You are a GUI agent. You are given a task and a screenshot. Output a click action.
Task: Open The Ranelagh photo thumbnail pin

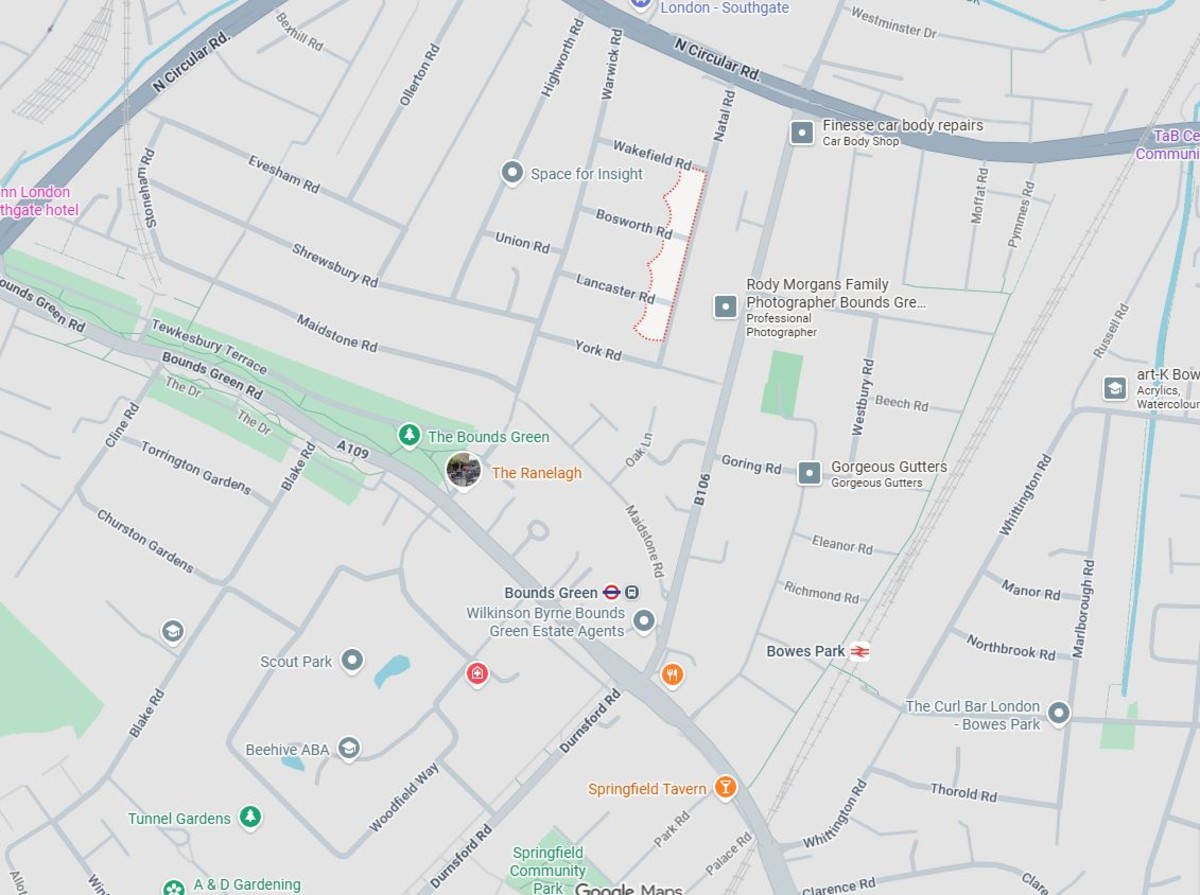tap(464, 470)
